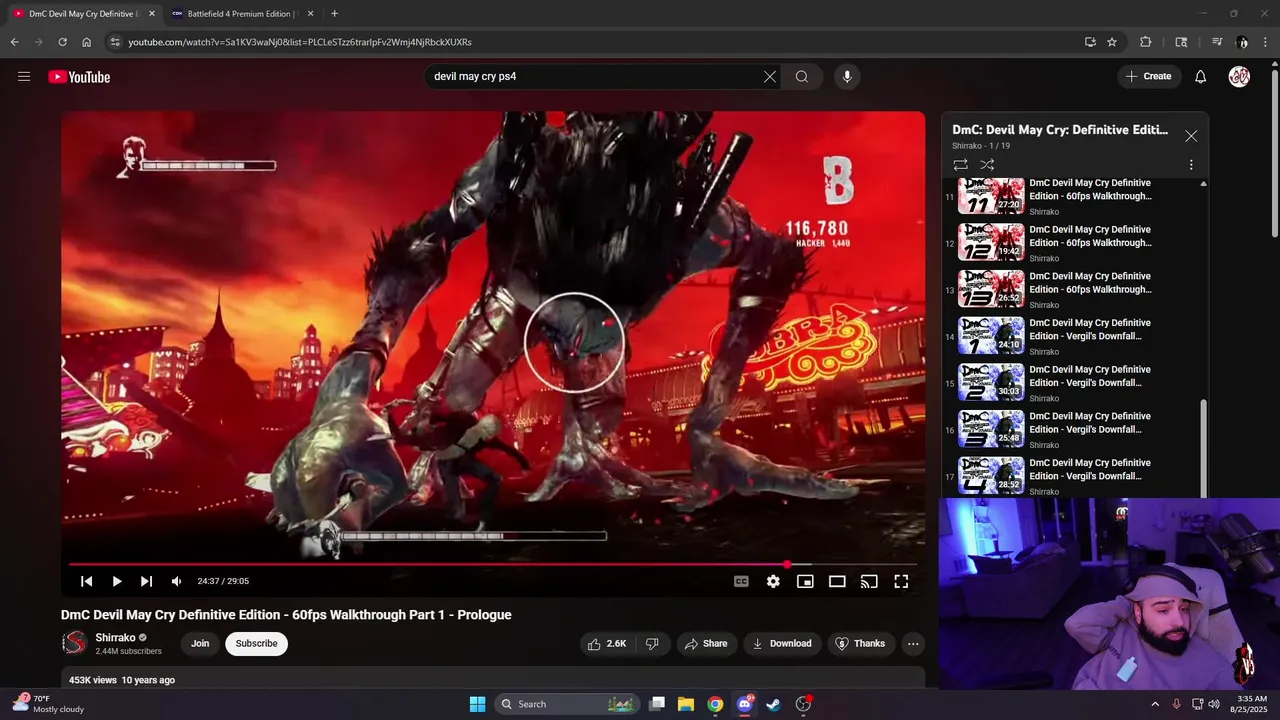This screenshot has height=720, width=1280.
Task: Start voice search with microphone
Action: coord(847,76)
